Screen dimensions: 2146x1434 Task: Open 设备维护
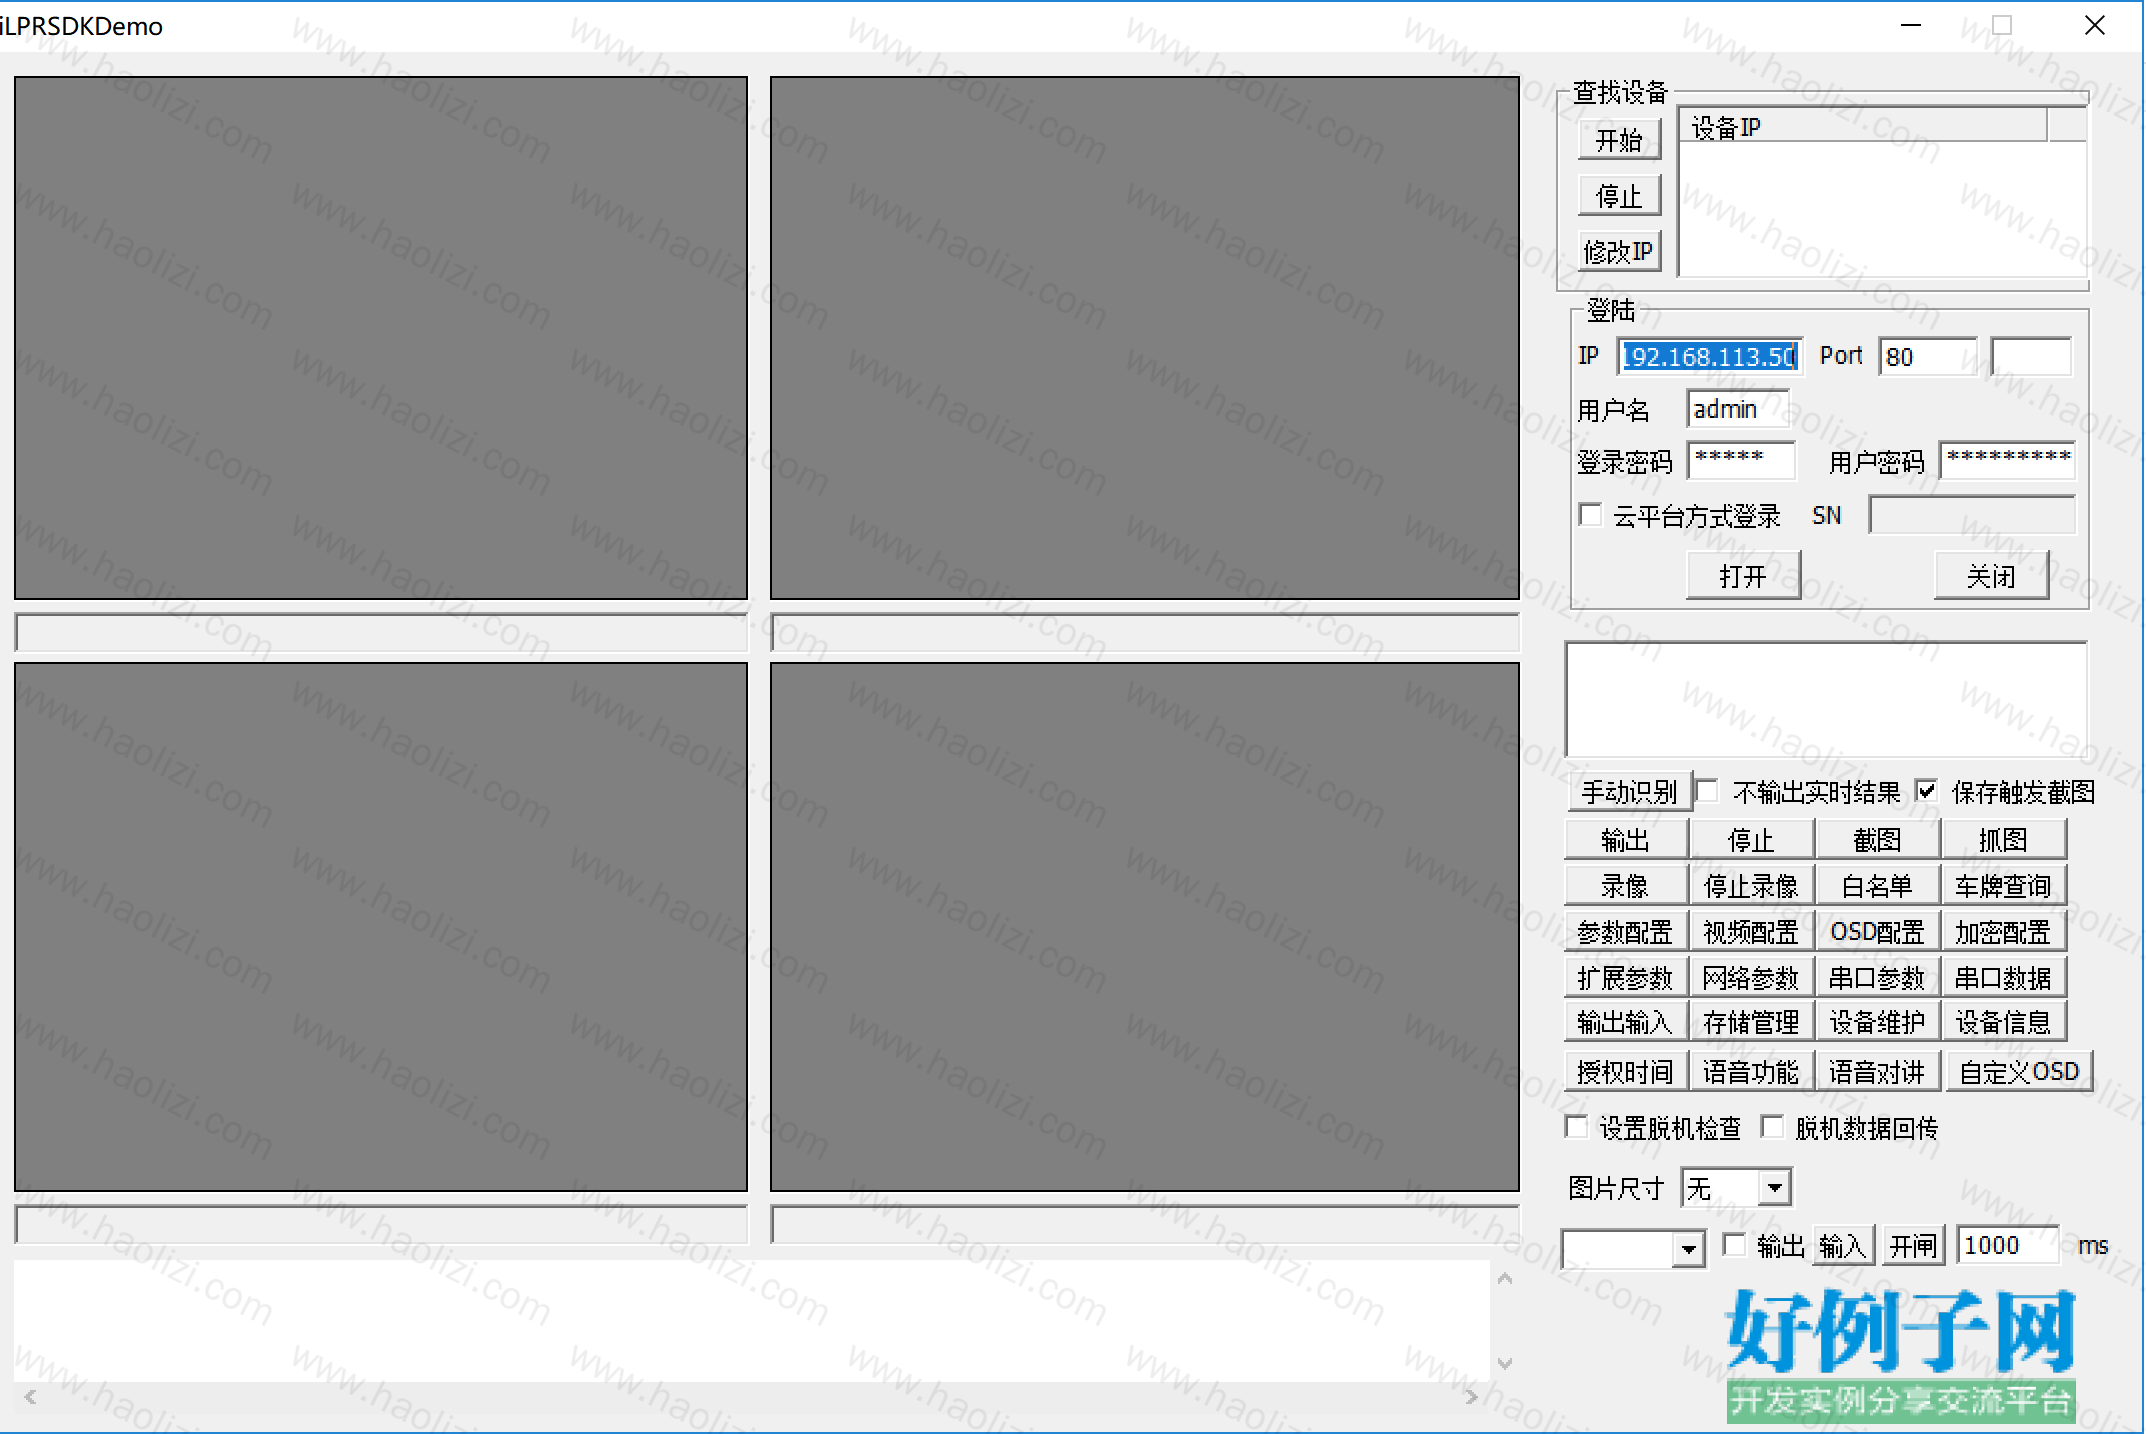click(1878, 1021)
